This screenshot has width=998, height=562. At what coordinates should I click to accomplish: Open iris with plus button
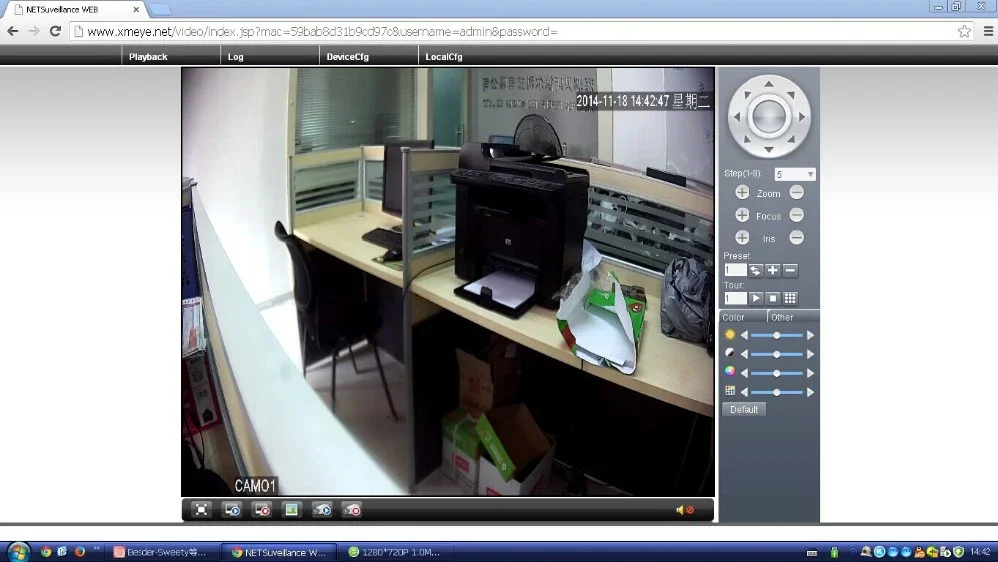(x=742, y=237)
